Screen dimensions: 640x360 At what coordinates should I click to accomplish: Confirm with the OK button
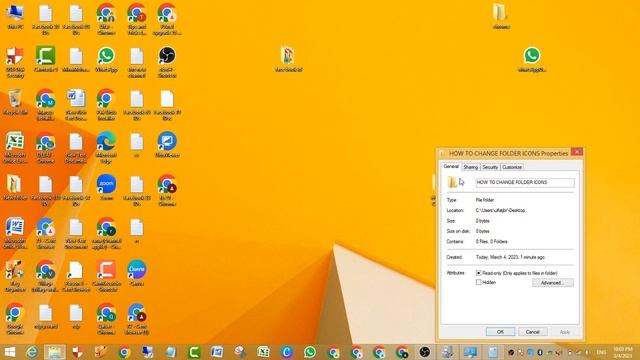tap(500, 332)
